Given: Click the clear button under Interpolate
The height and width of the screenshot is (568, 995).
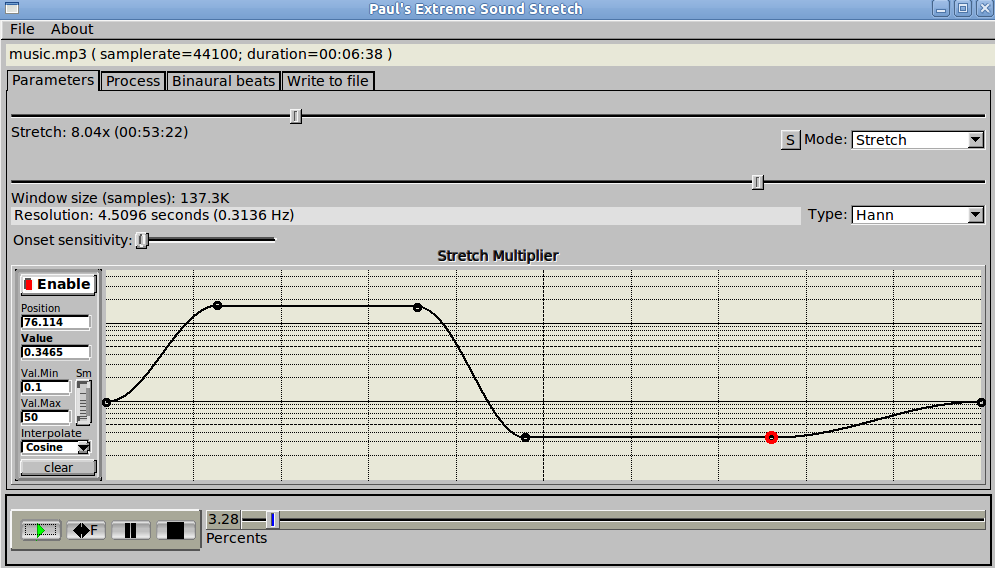Looking at the screenshot, I should [x=58, y=467].
